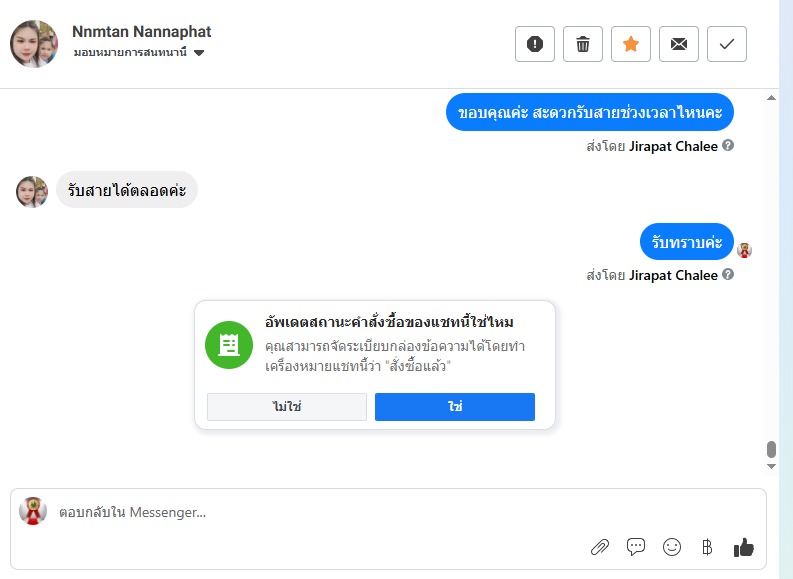
Task: Click the Nnmtan Nannaphat contact name
Action: (x=142, y=32)
